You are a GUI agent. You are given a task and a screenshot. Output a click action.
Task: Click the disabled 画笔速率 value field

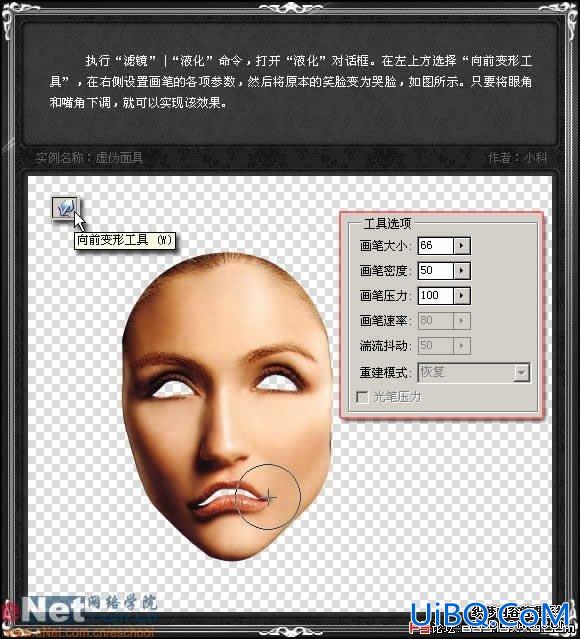pos(436,321)
